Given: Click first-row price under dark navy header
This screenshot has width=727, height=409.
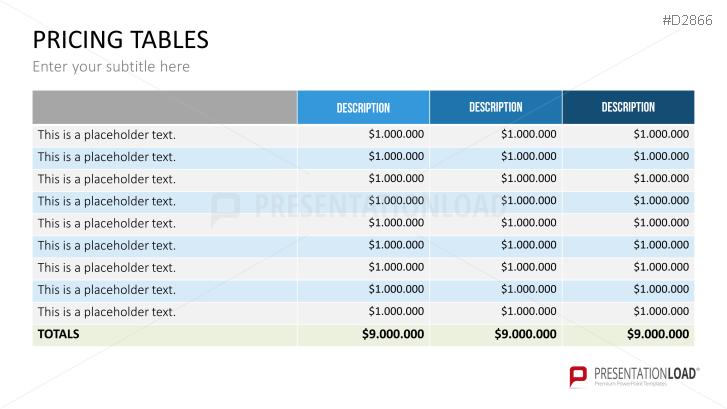Looking at the screenshot, I should [x=661, y=134].
